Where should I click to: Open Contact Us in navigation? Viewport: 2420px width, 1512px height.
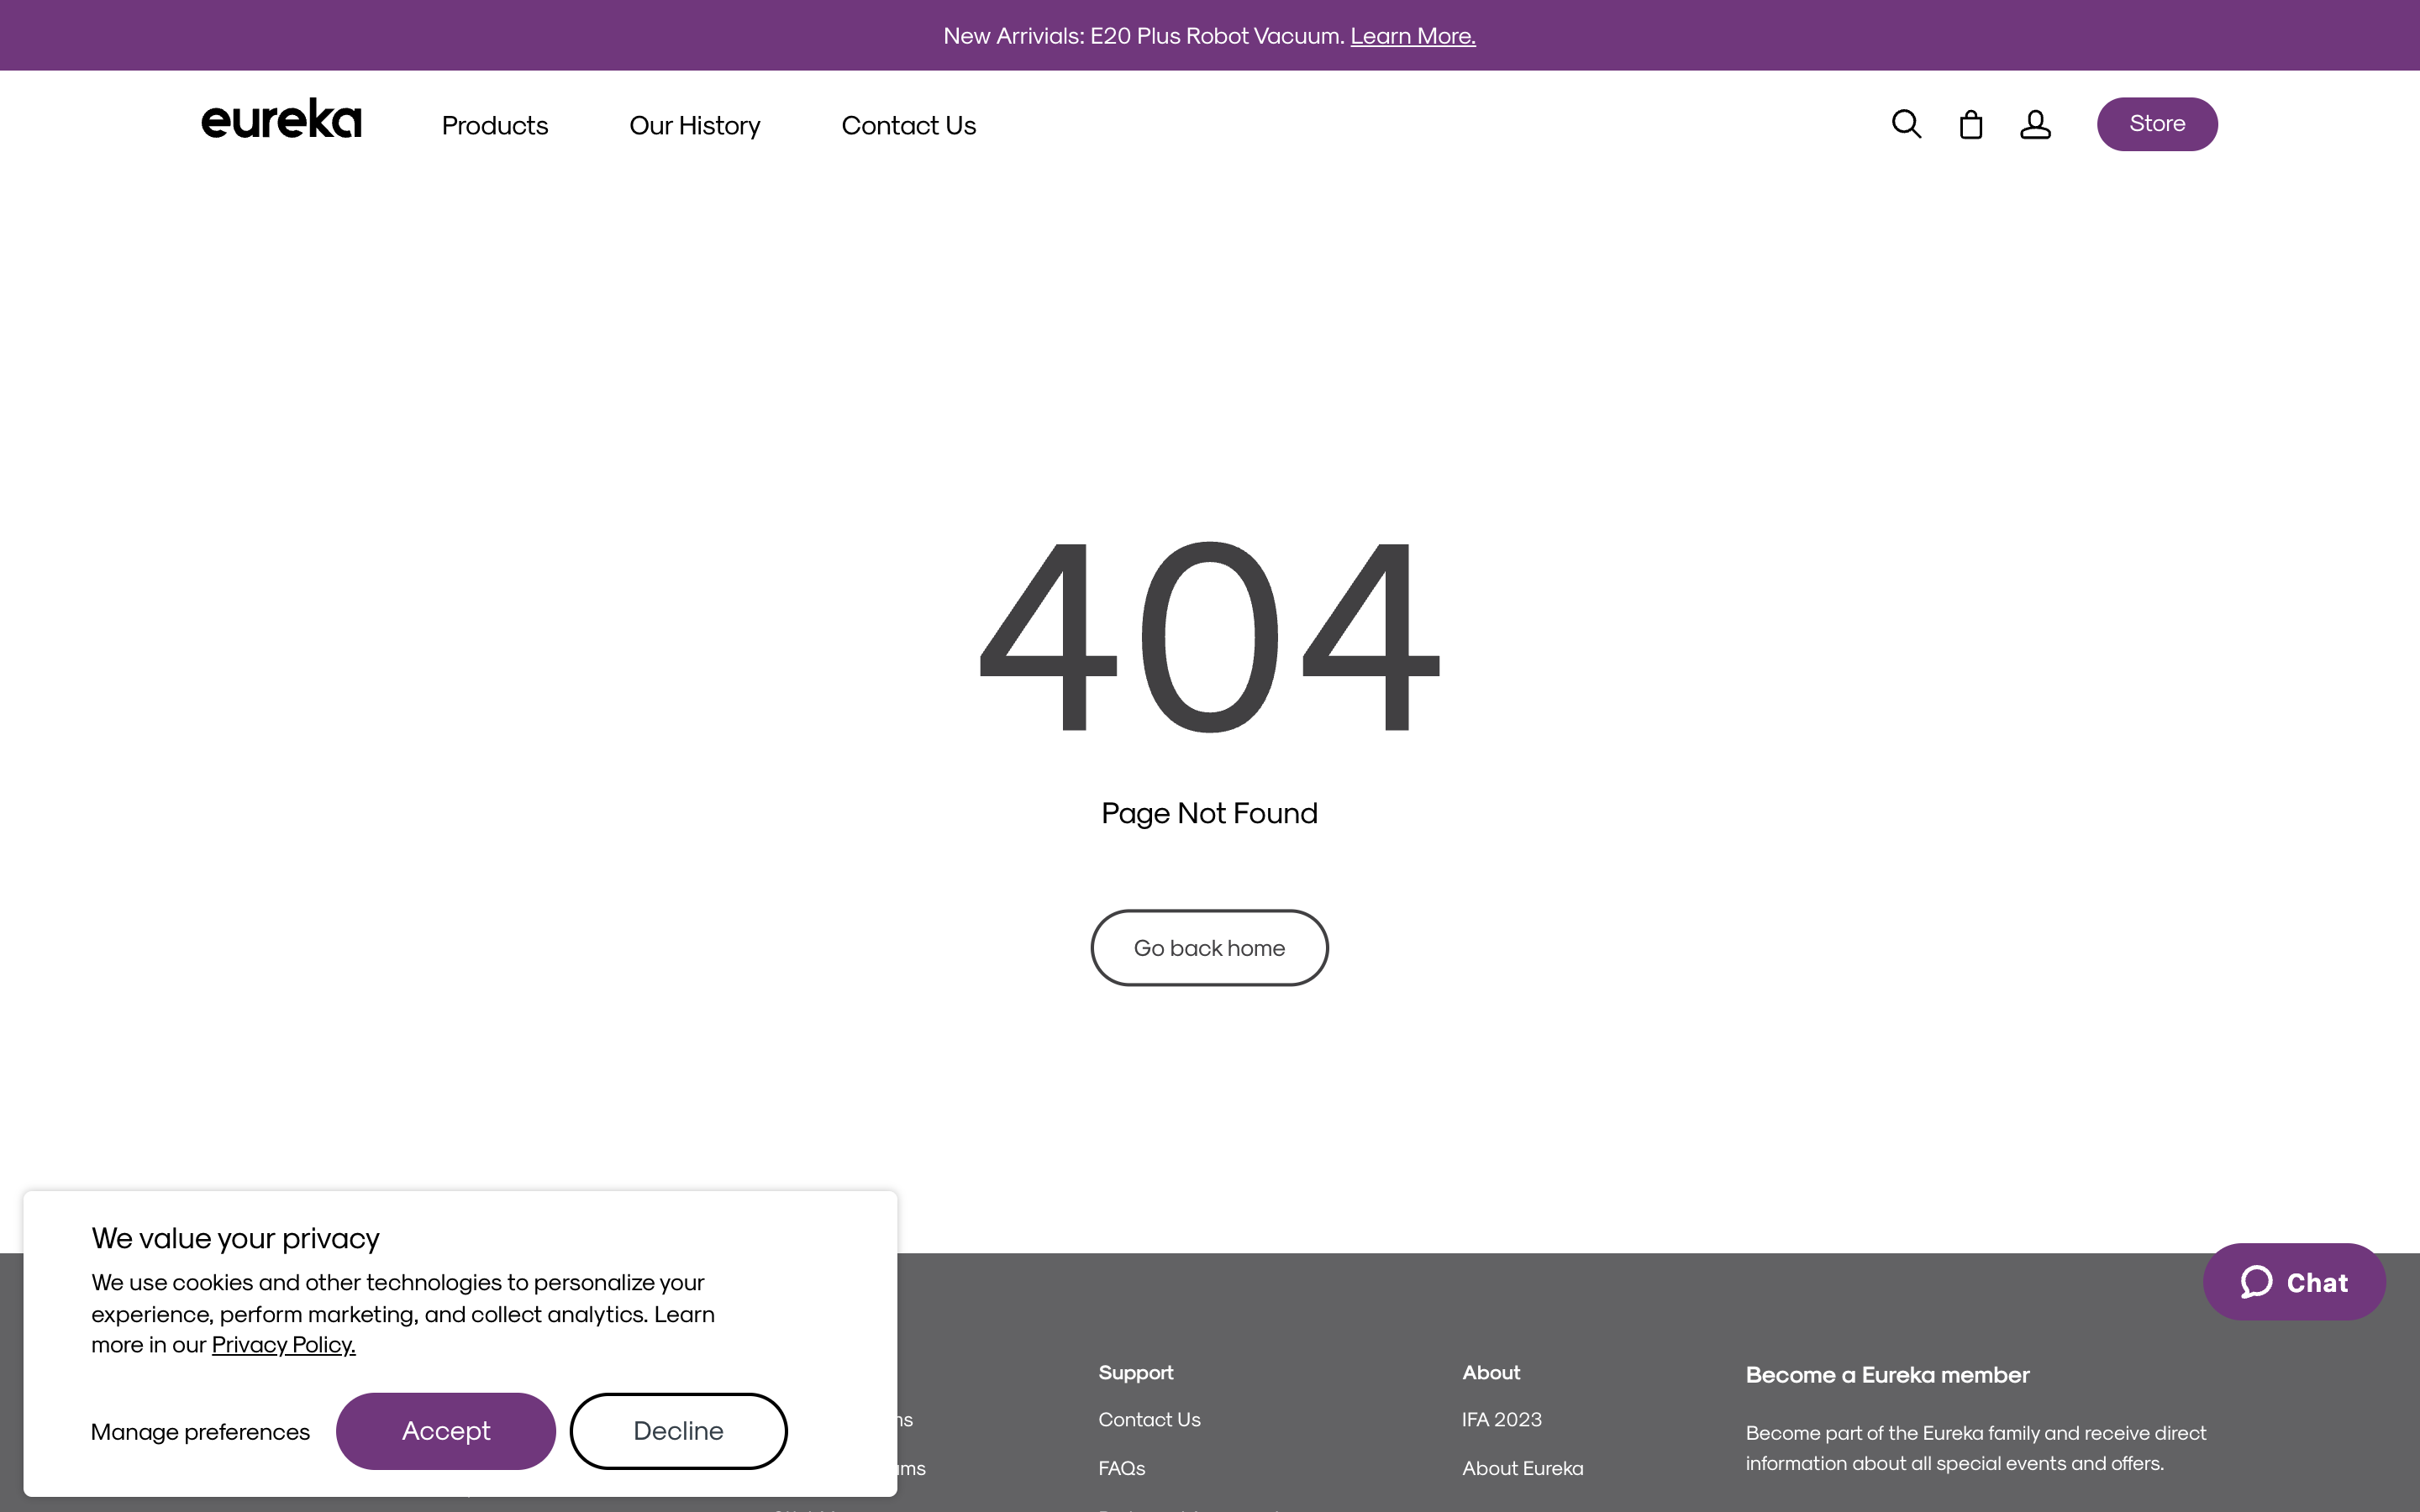(908, 125)
